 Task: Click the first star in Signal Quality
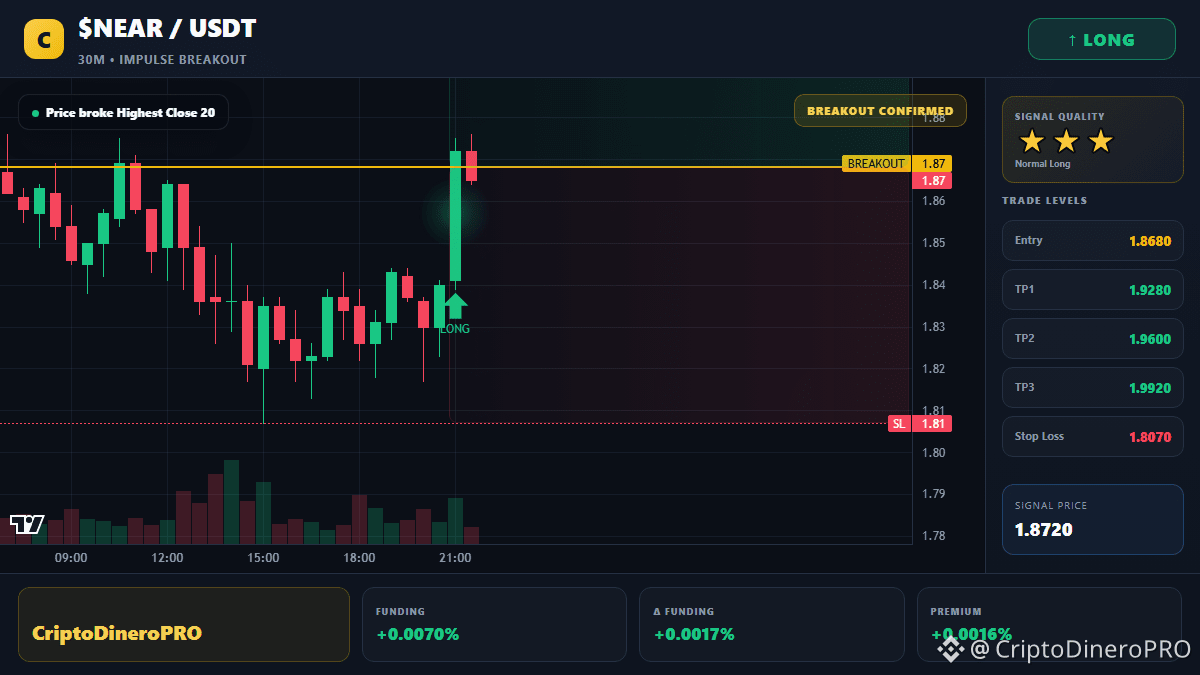[x=1031, y=141]
